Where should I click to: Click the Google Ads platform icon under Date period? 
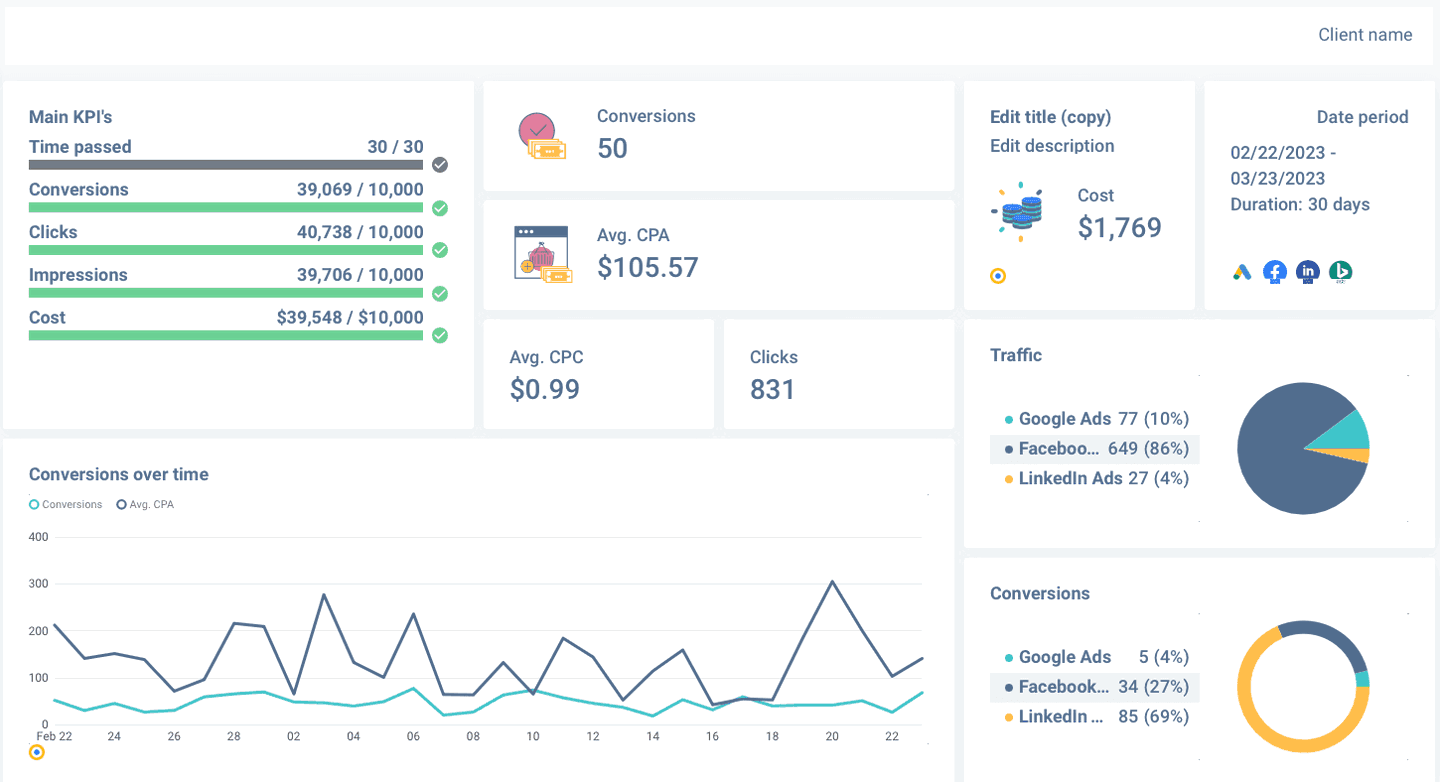pyautogui.click(x=1241, y=271)
